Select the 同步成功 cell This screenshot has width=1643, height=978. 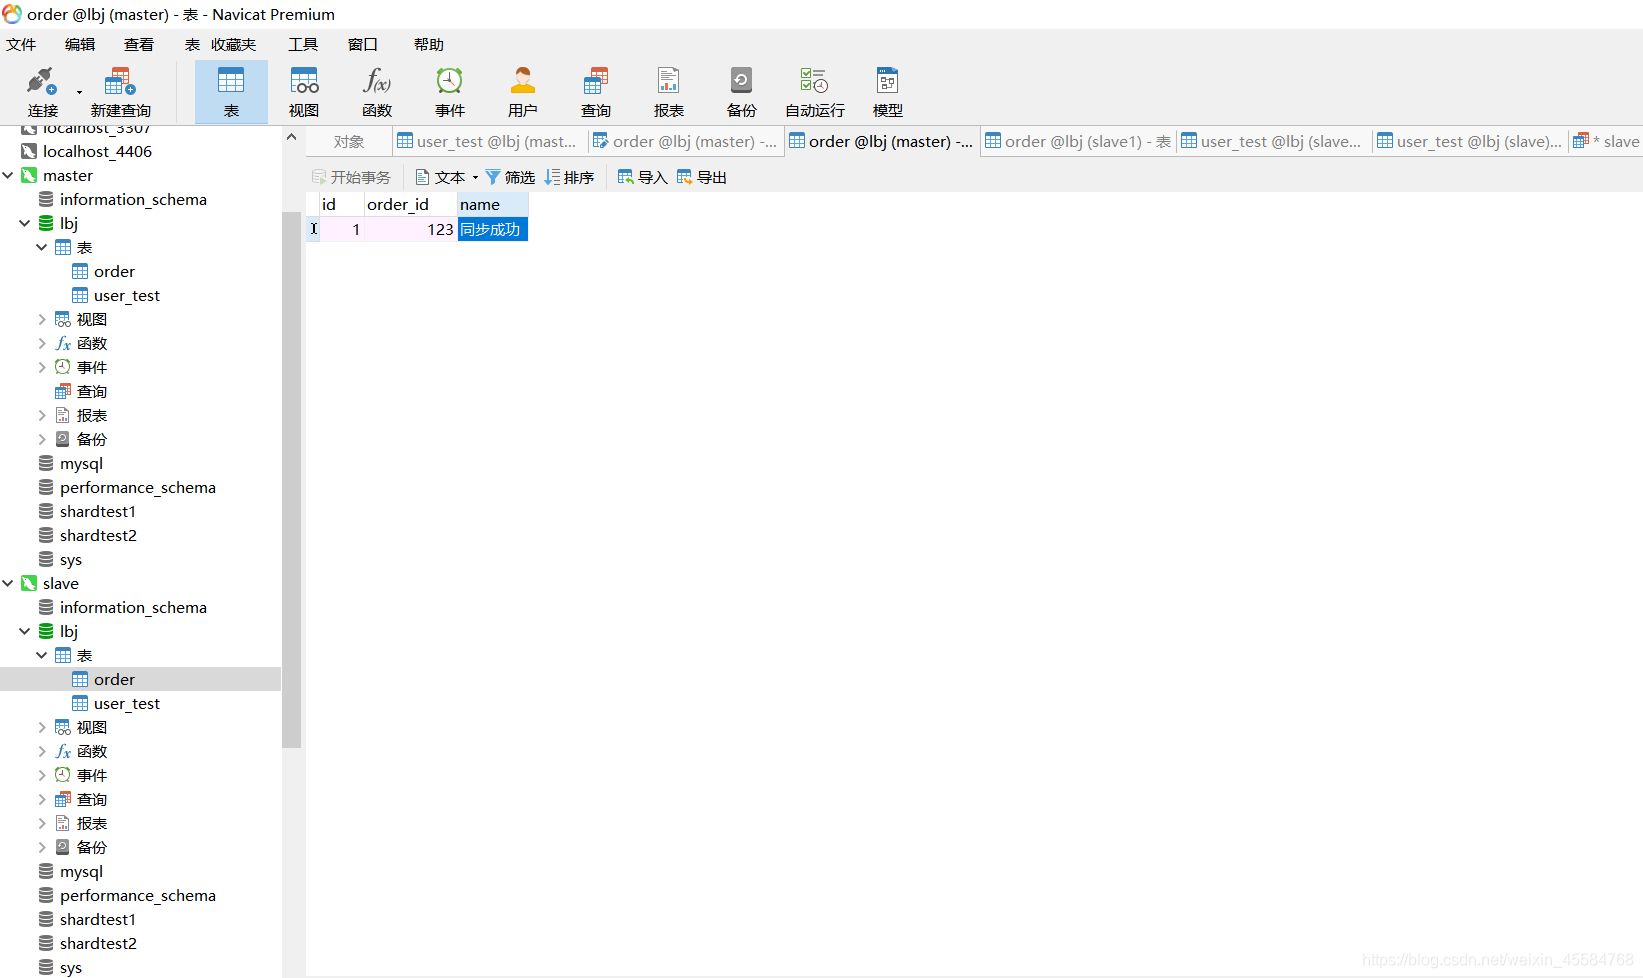(x=493, y=229)
